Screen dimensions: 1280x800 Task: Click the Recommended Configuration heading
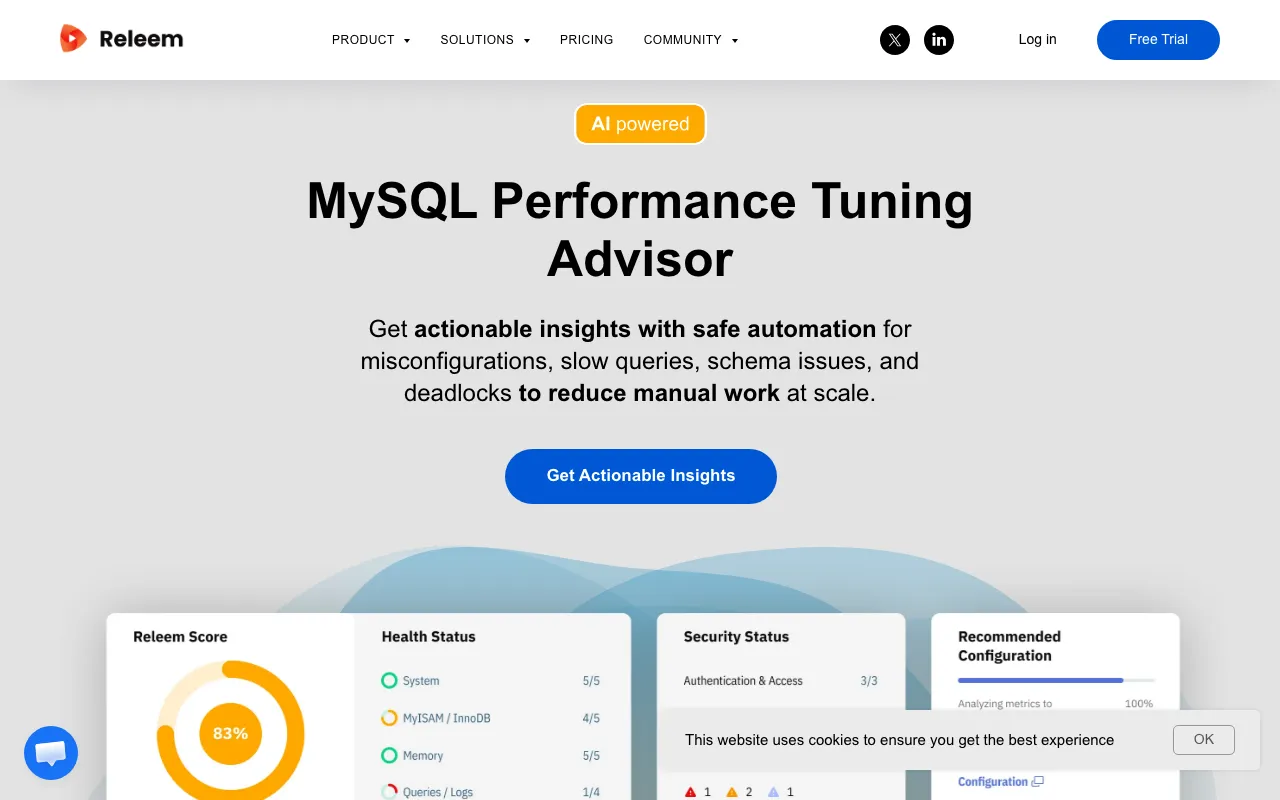pos(1009,646)
